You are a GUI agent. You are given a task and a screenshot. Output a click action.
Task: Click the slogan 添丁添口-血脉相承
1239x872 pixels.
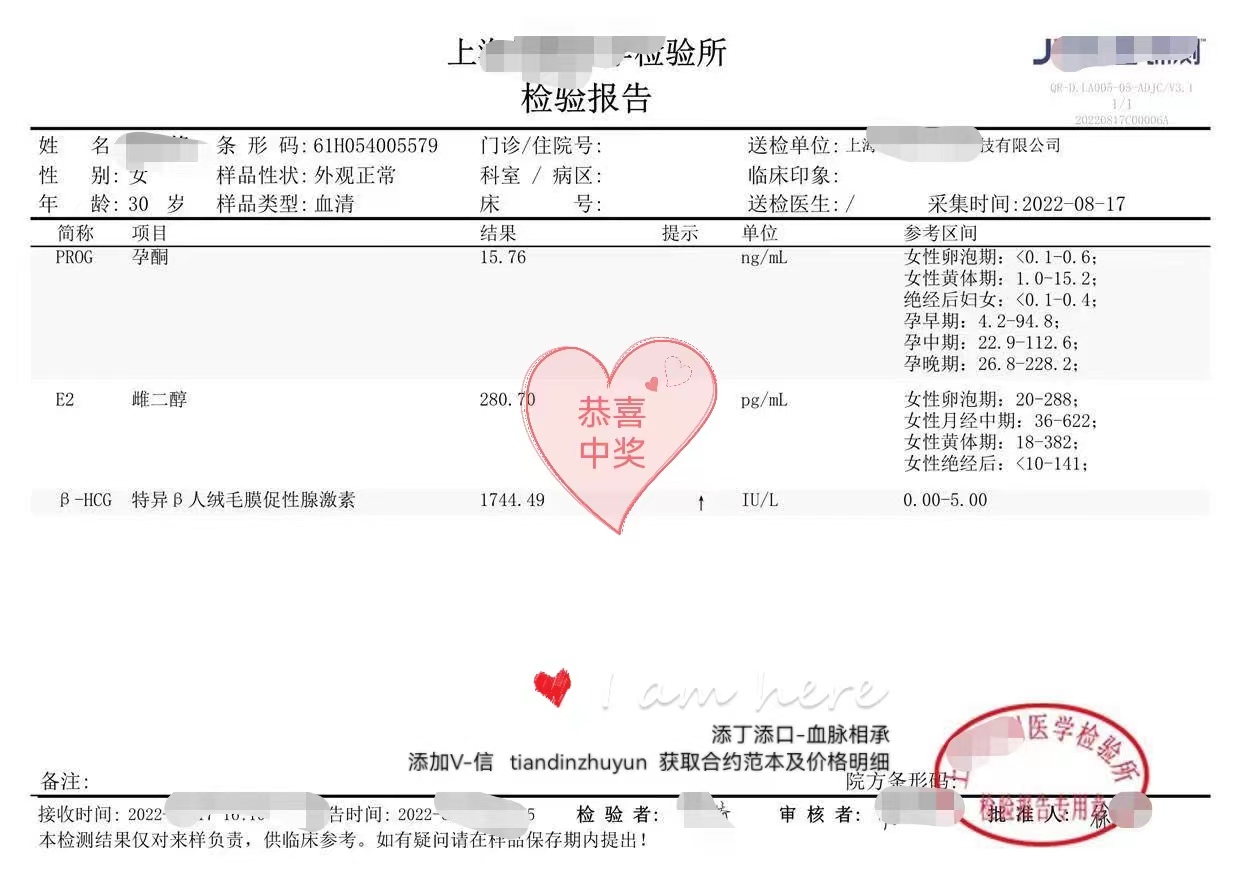(800, 735)
